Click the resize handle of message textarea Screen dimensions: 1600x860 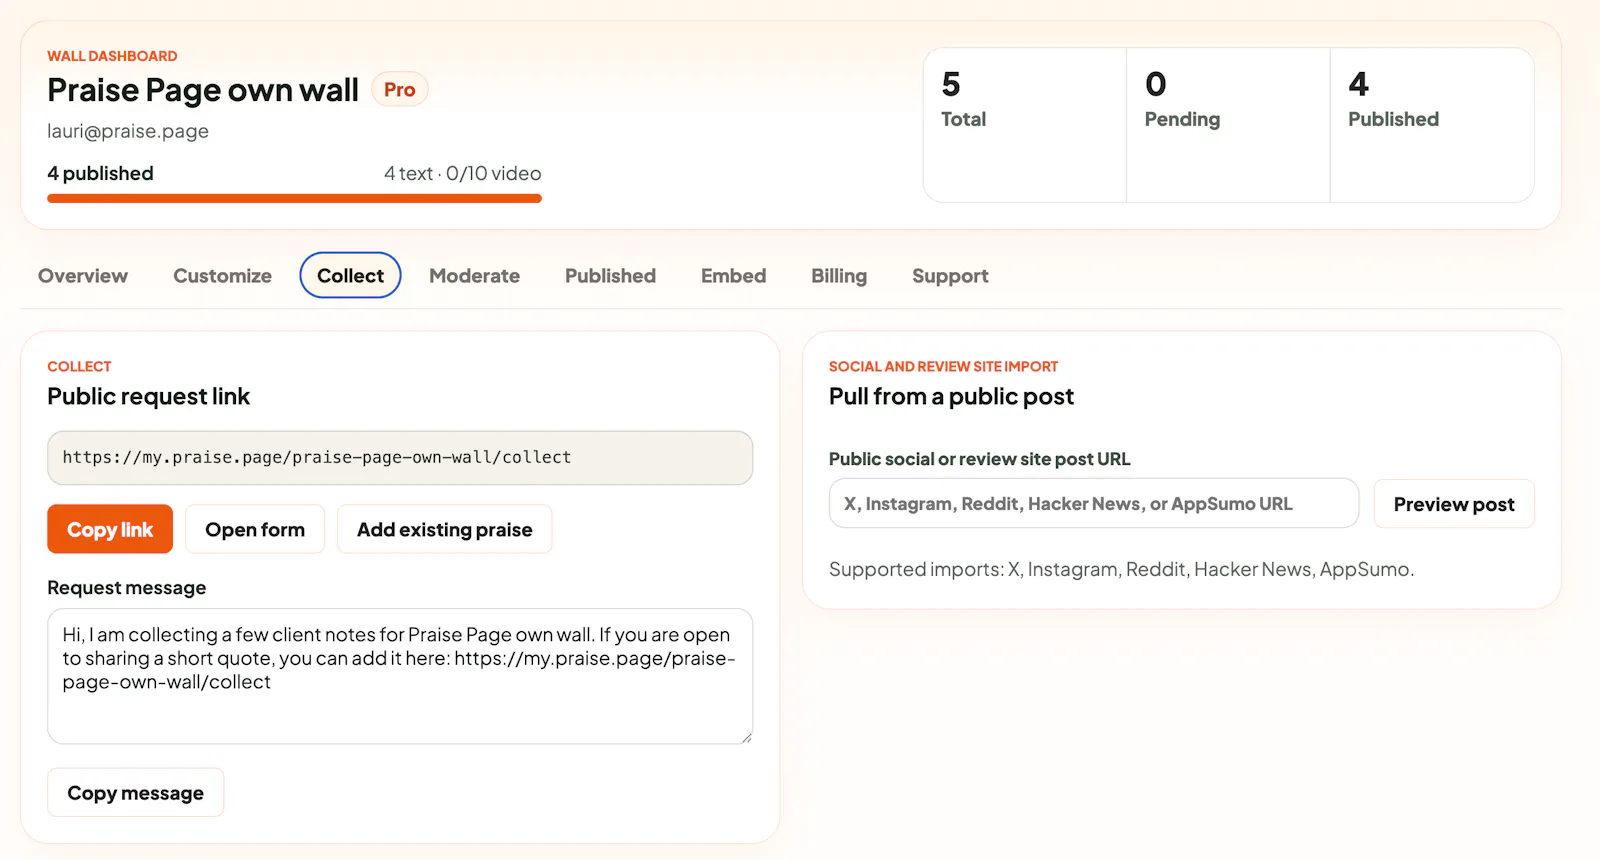pyautogui.click(x=746, y=737)
